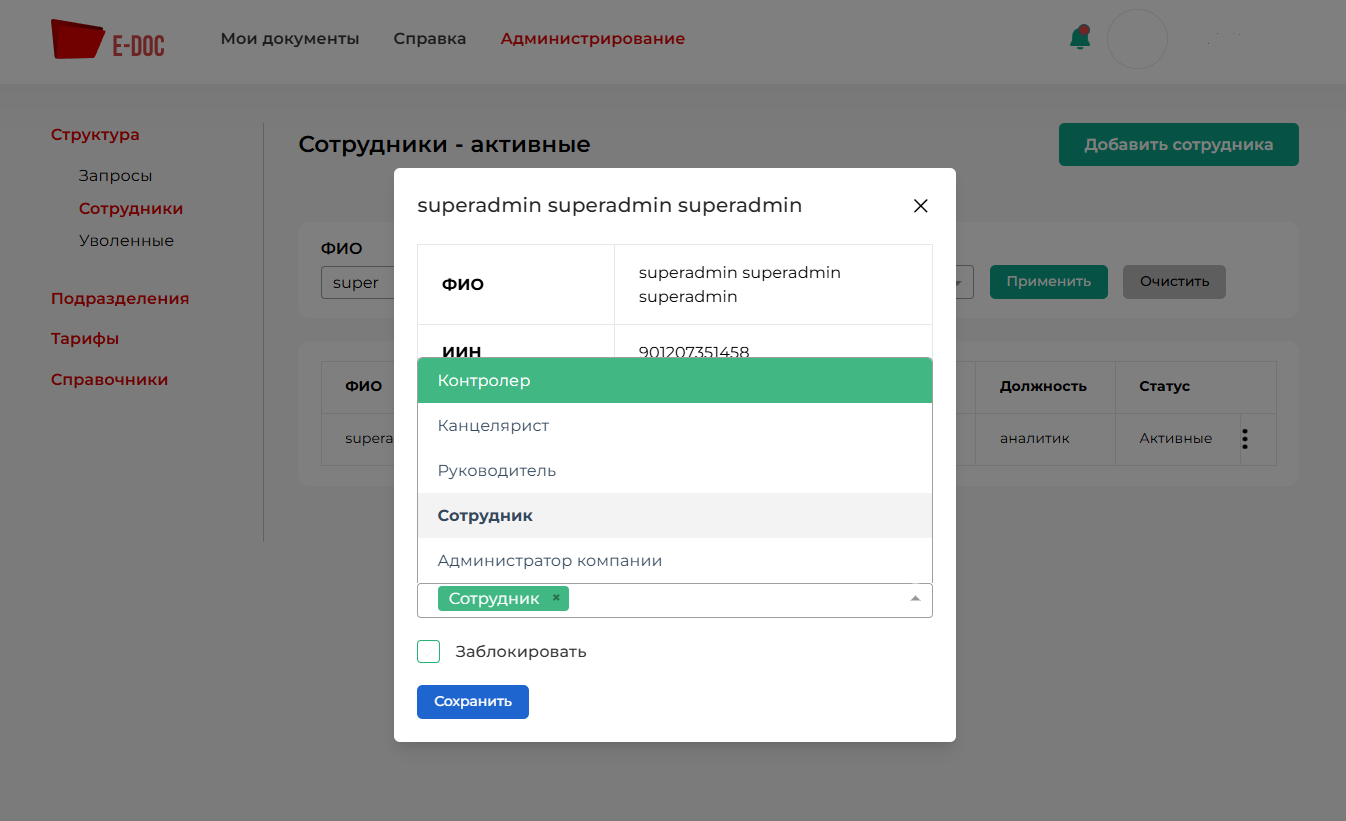Remove the Сотрудник tag from roles

(556, 598)
